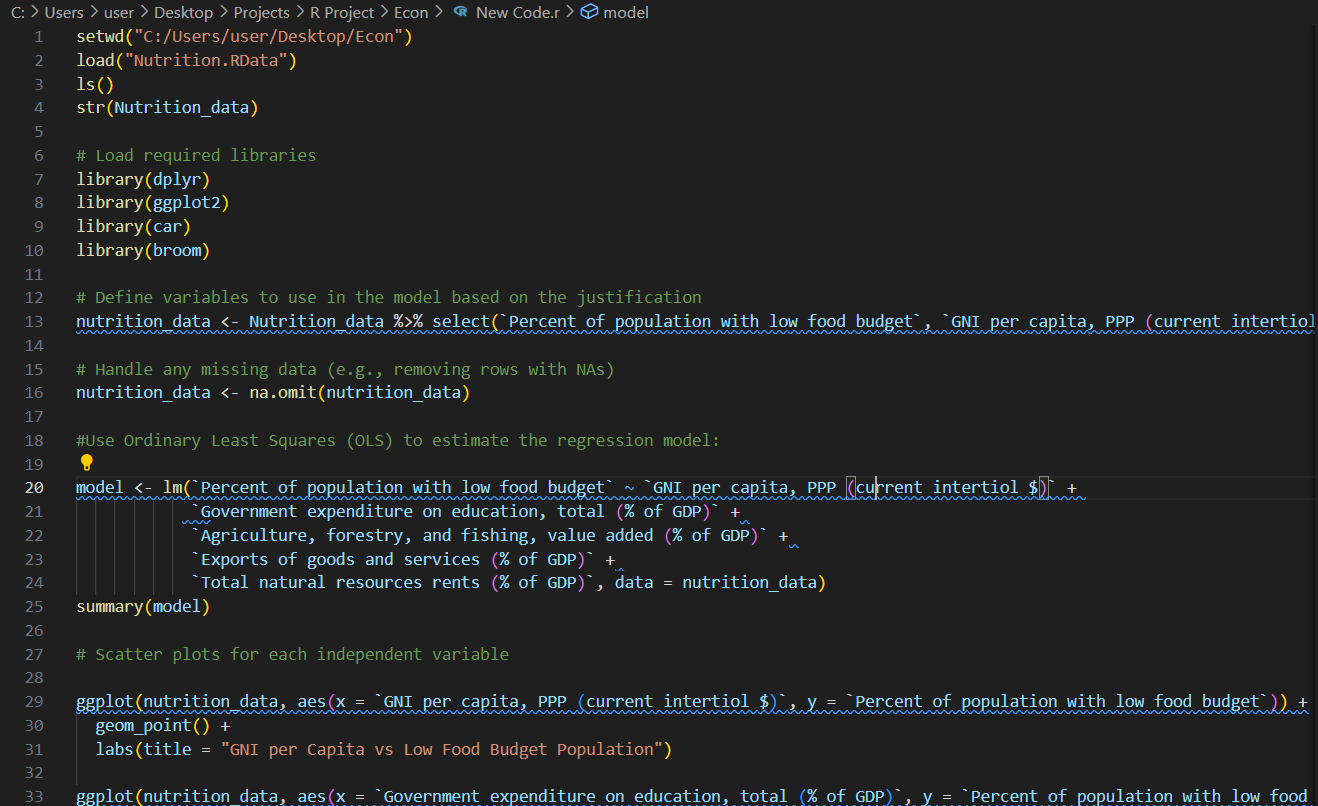
Task: Click the C: drive breadcrumb
Action: [18, 12]
